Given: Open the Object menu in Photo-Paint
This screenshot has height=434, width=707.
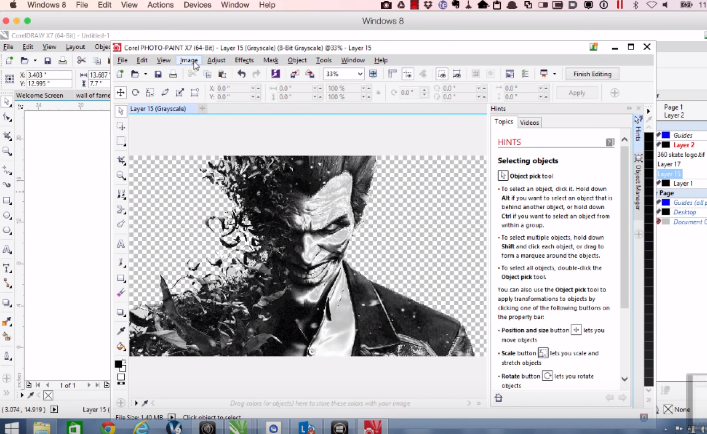Looking at the screenshot, I should point(297,60).
